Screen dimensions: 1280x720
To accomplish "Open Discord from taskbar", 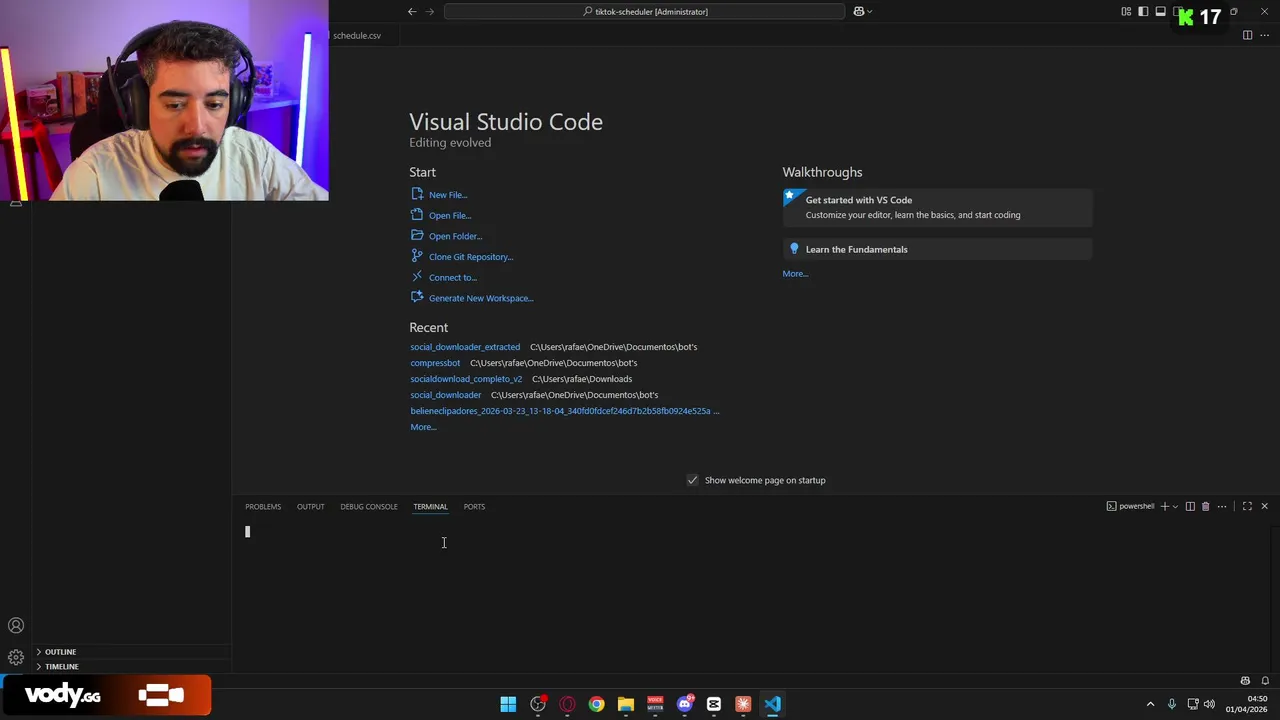I will (685, 704).
